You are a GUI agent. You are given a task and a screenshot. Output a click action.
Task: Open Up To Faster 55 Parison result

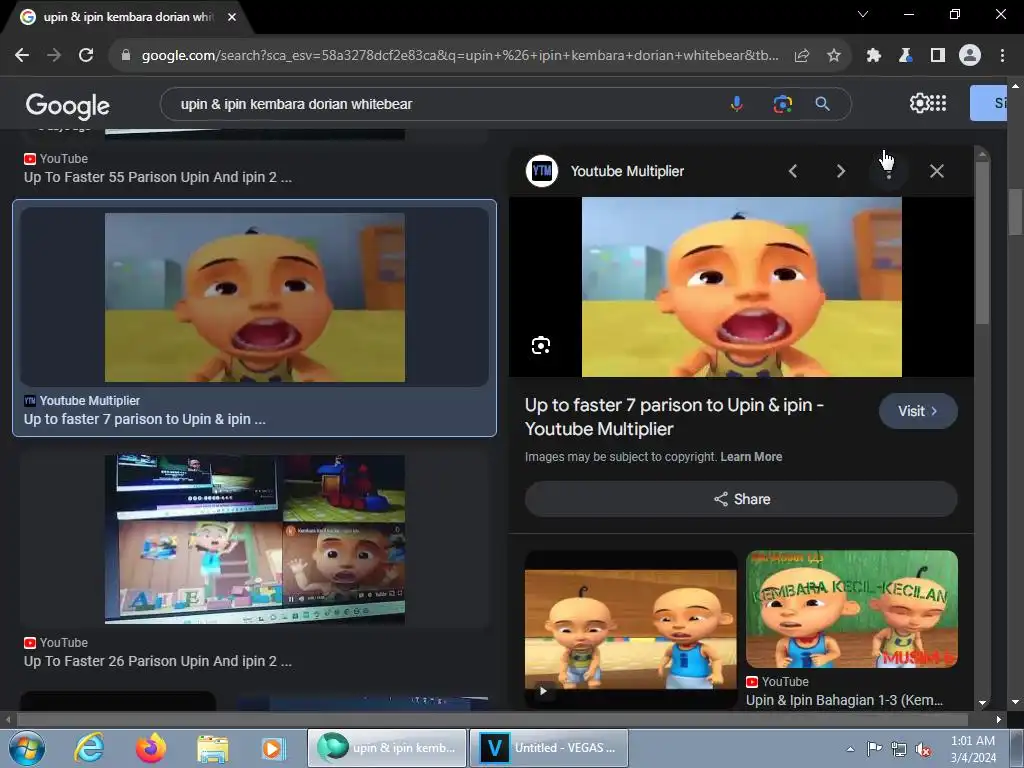click(x=157, y=177)
